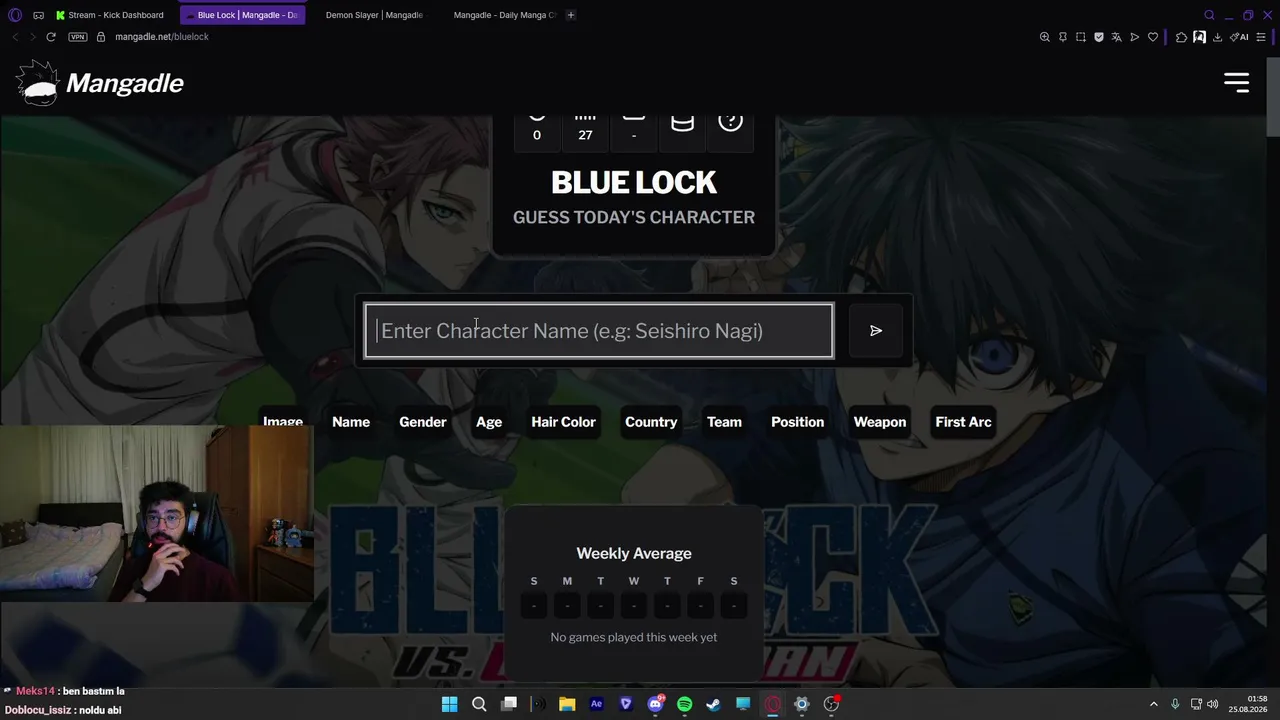Screen dimensions: 1280x720
Task: Switch to the Stream - Kick Dashboard tab
Action: pos(110,15)
